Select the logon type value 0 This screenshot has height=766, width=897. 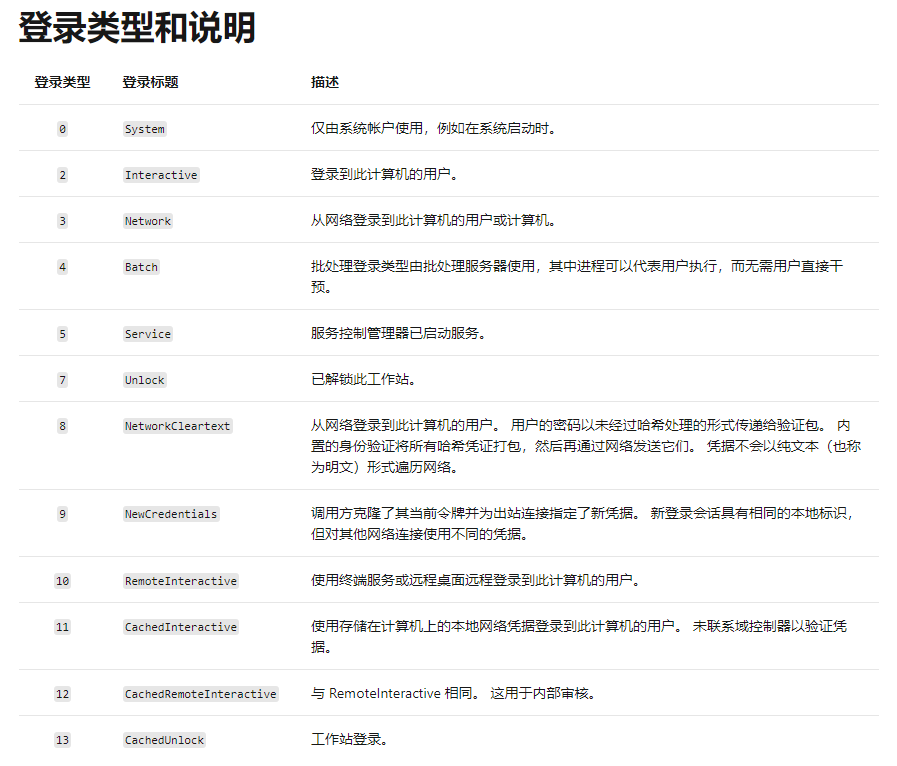pos(62,129)
